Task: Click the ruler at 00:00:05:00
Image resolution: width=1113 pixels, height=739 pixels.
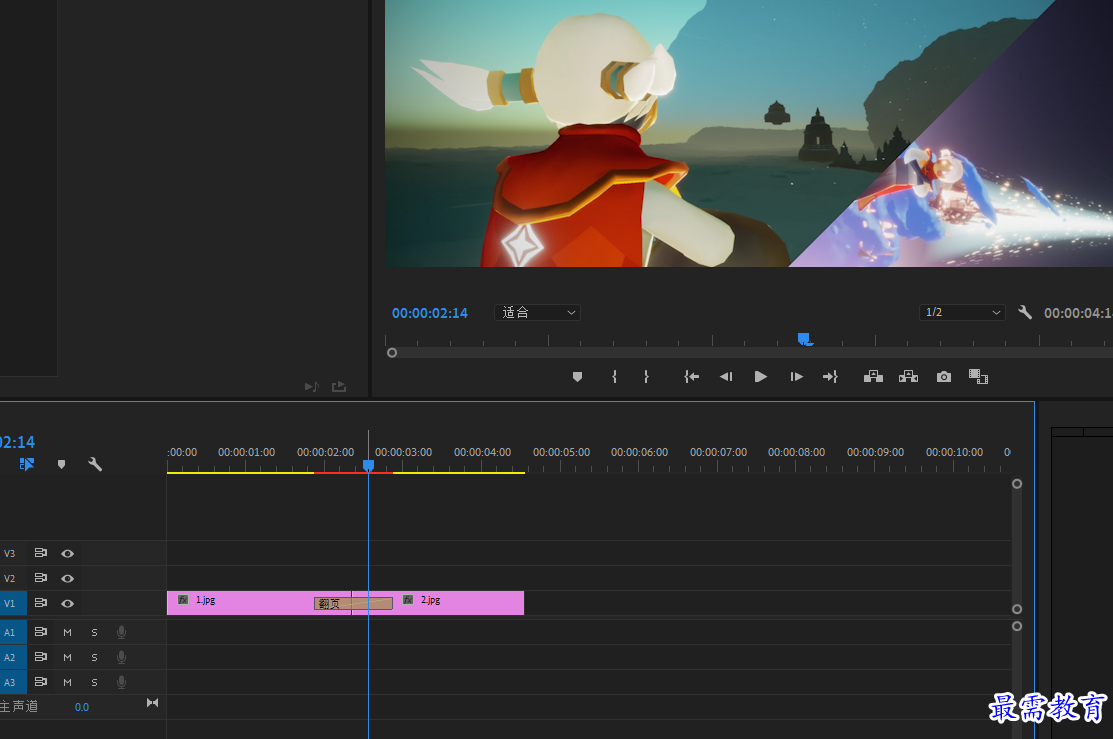Action: (561, 452)
